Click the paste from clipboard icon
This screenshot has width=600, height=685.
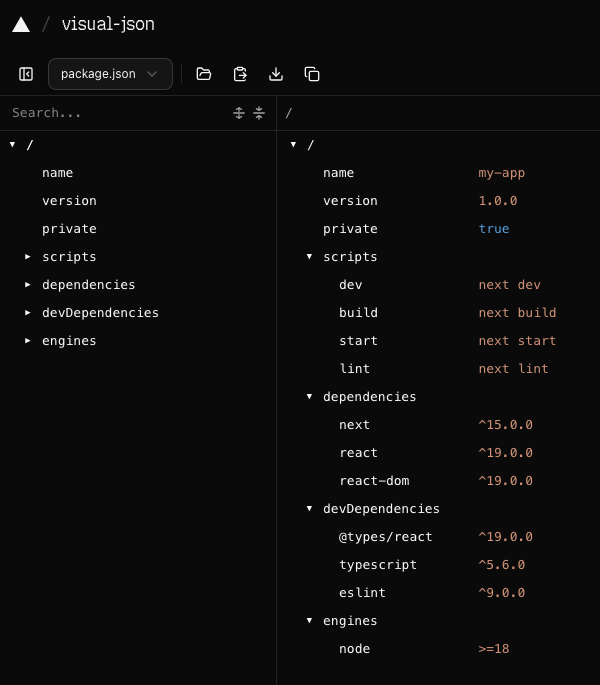tap(240, 74)
